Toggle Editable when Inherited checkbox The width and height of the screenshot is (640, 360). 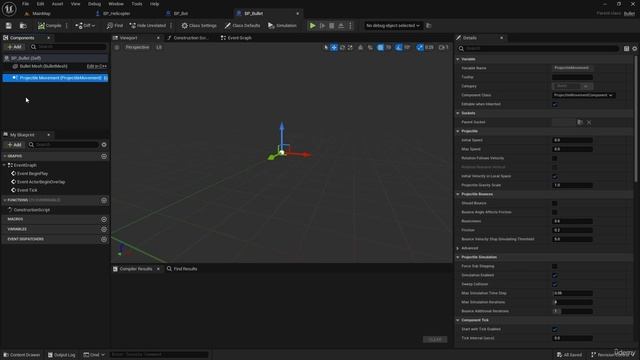555,104
